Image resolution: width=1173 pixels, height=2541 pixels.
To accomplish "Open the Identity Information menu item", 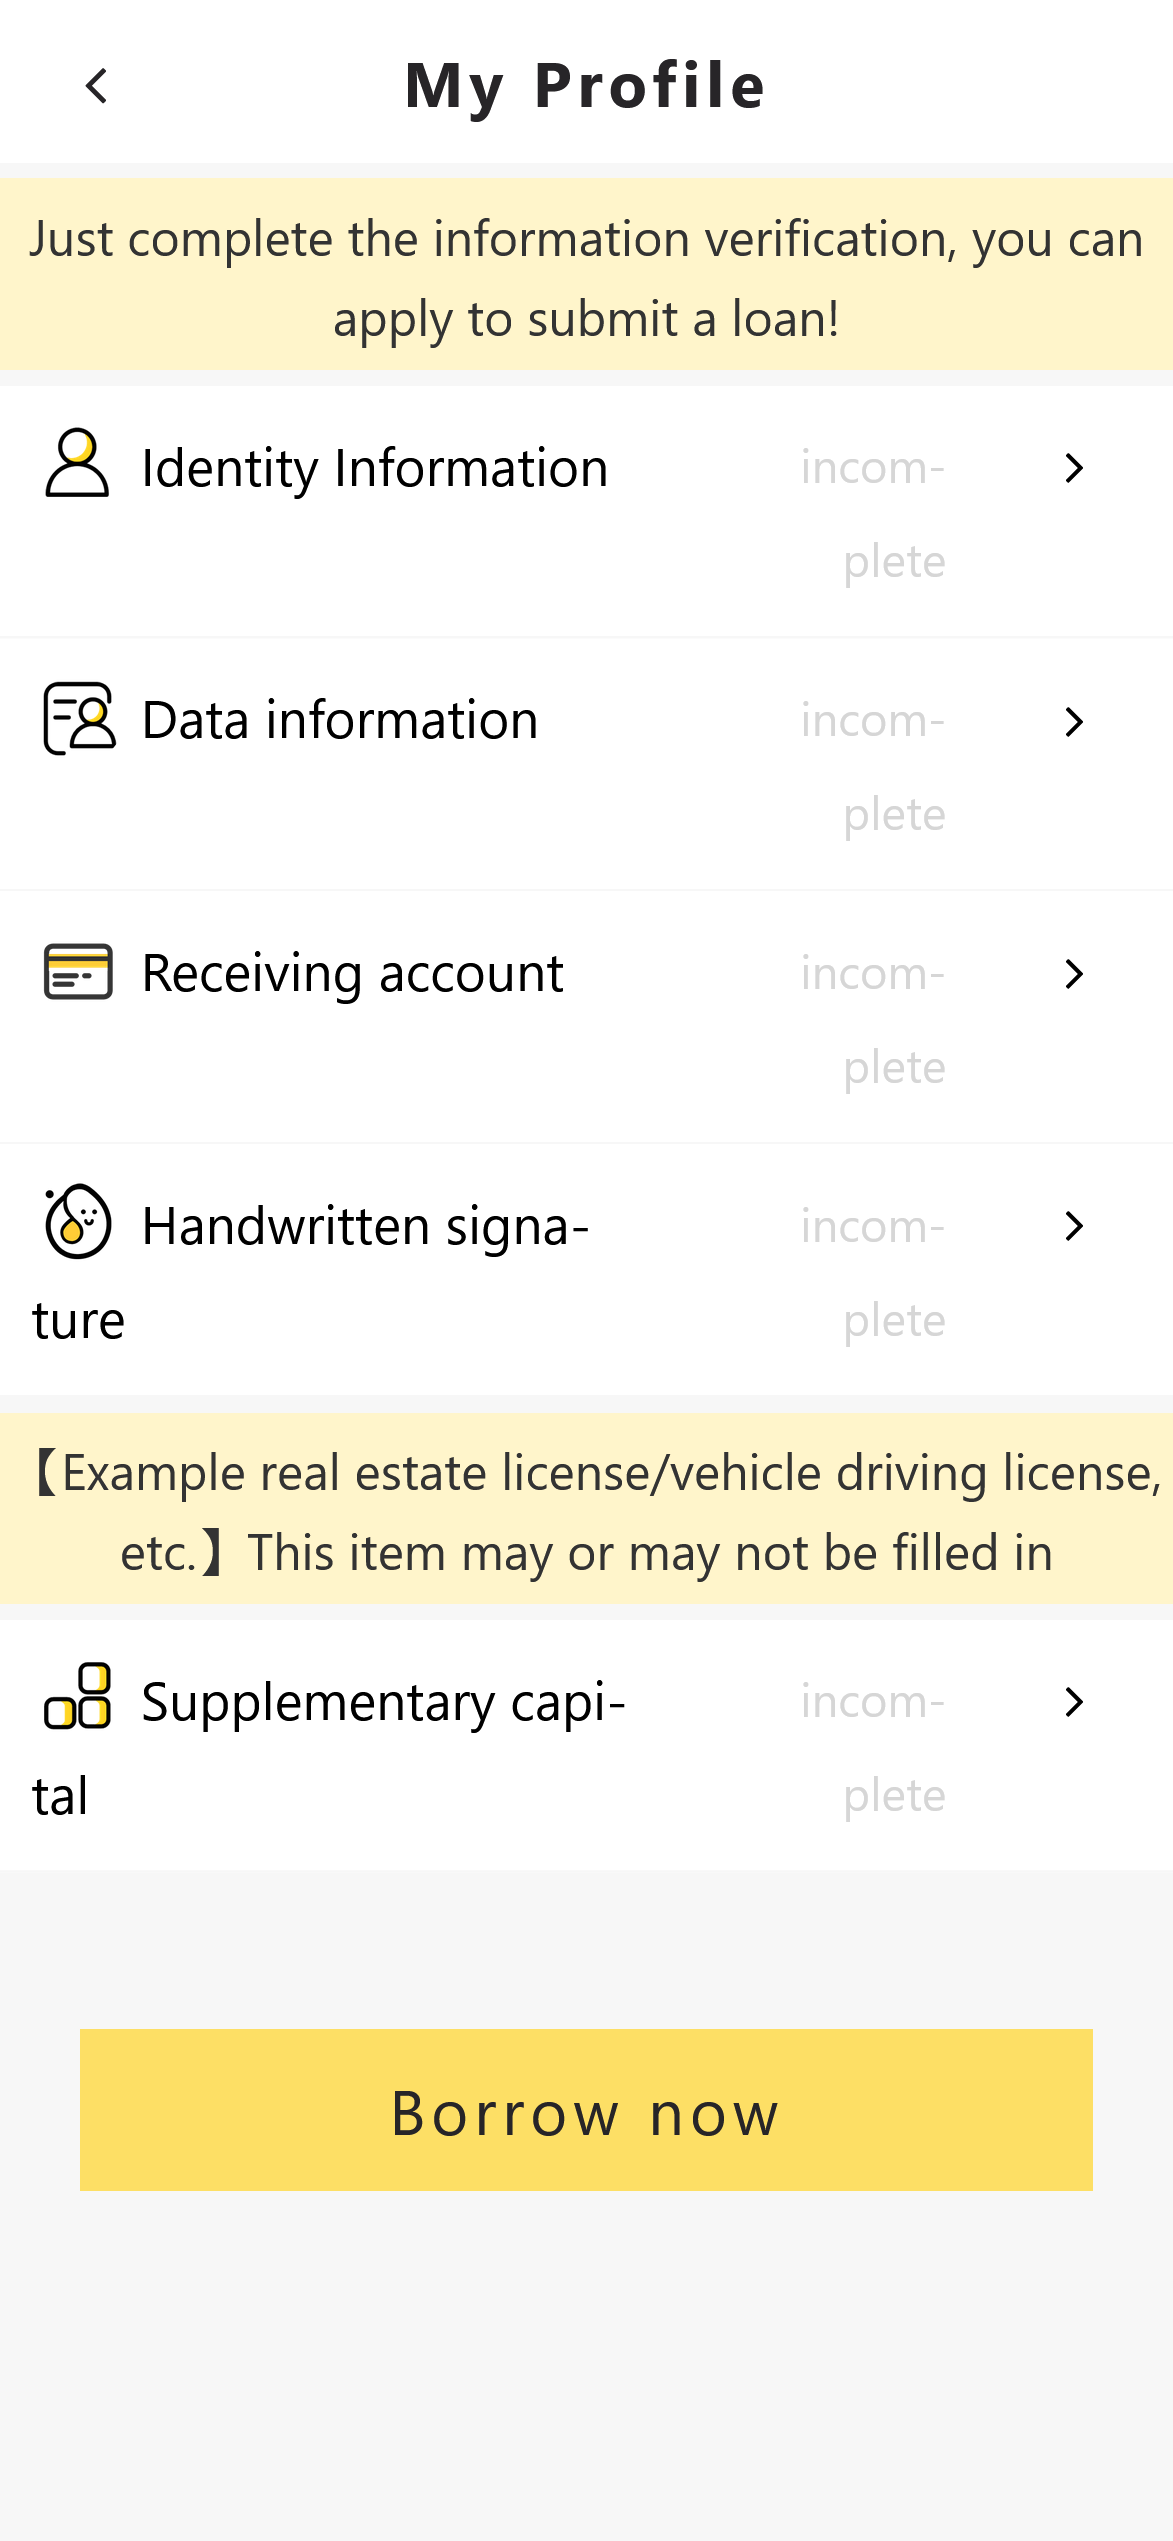I will pos(375,468).
